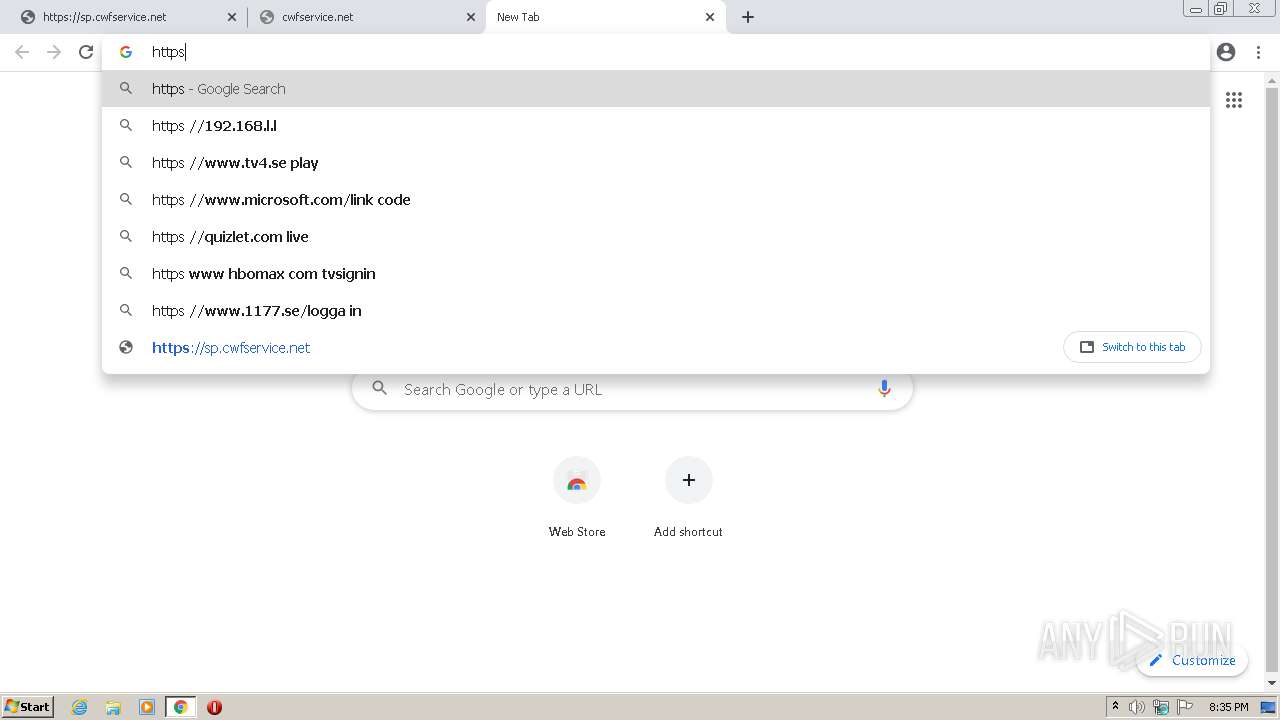Screen dimensions: 1280x720
Task: Close the https://sp.cwfservice.net tab
Action: [x=232, y=17]
